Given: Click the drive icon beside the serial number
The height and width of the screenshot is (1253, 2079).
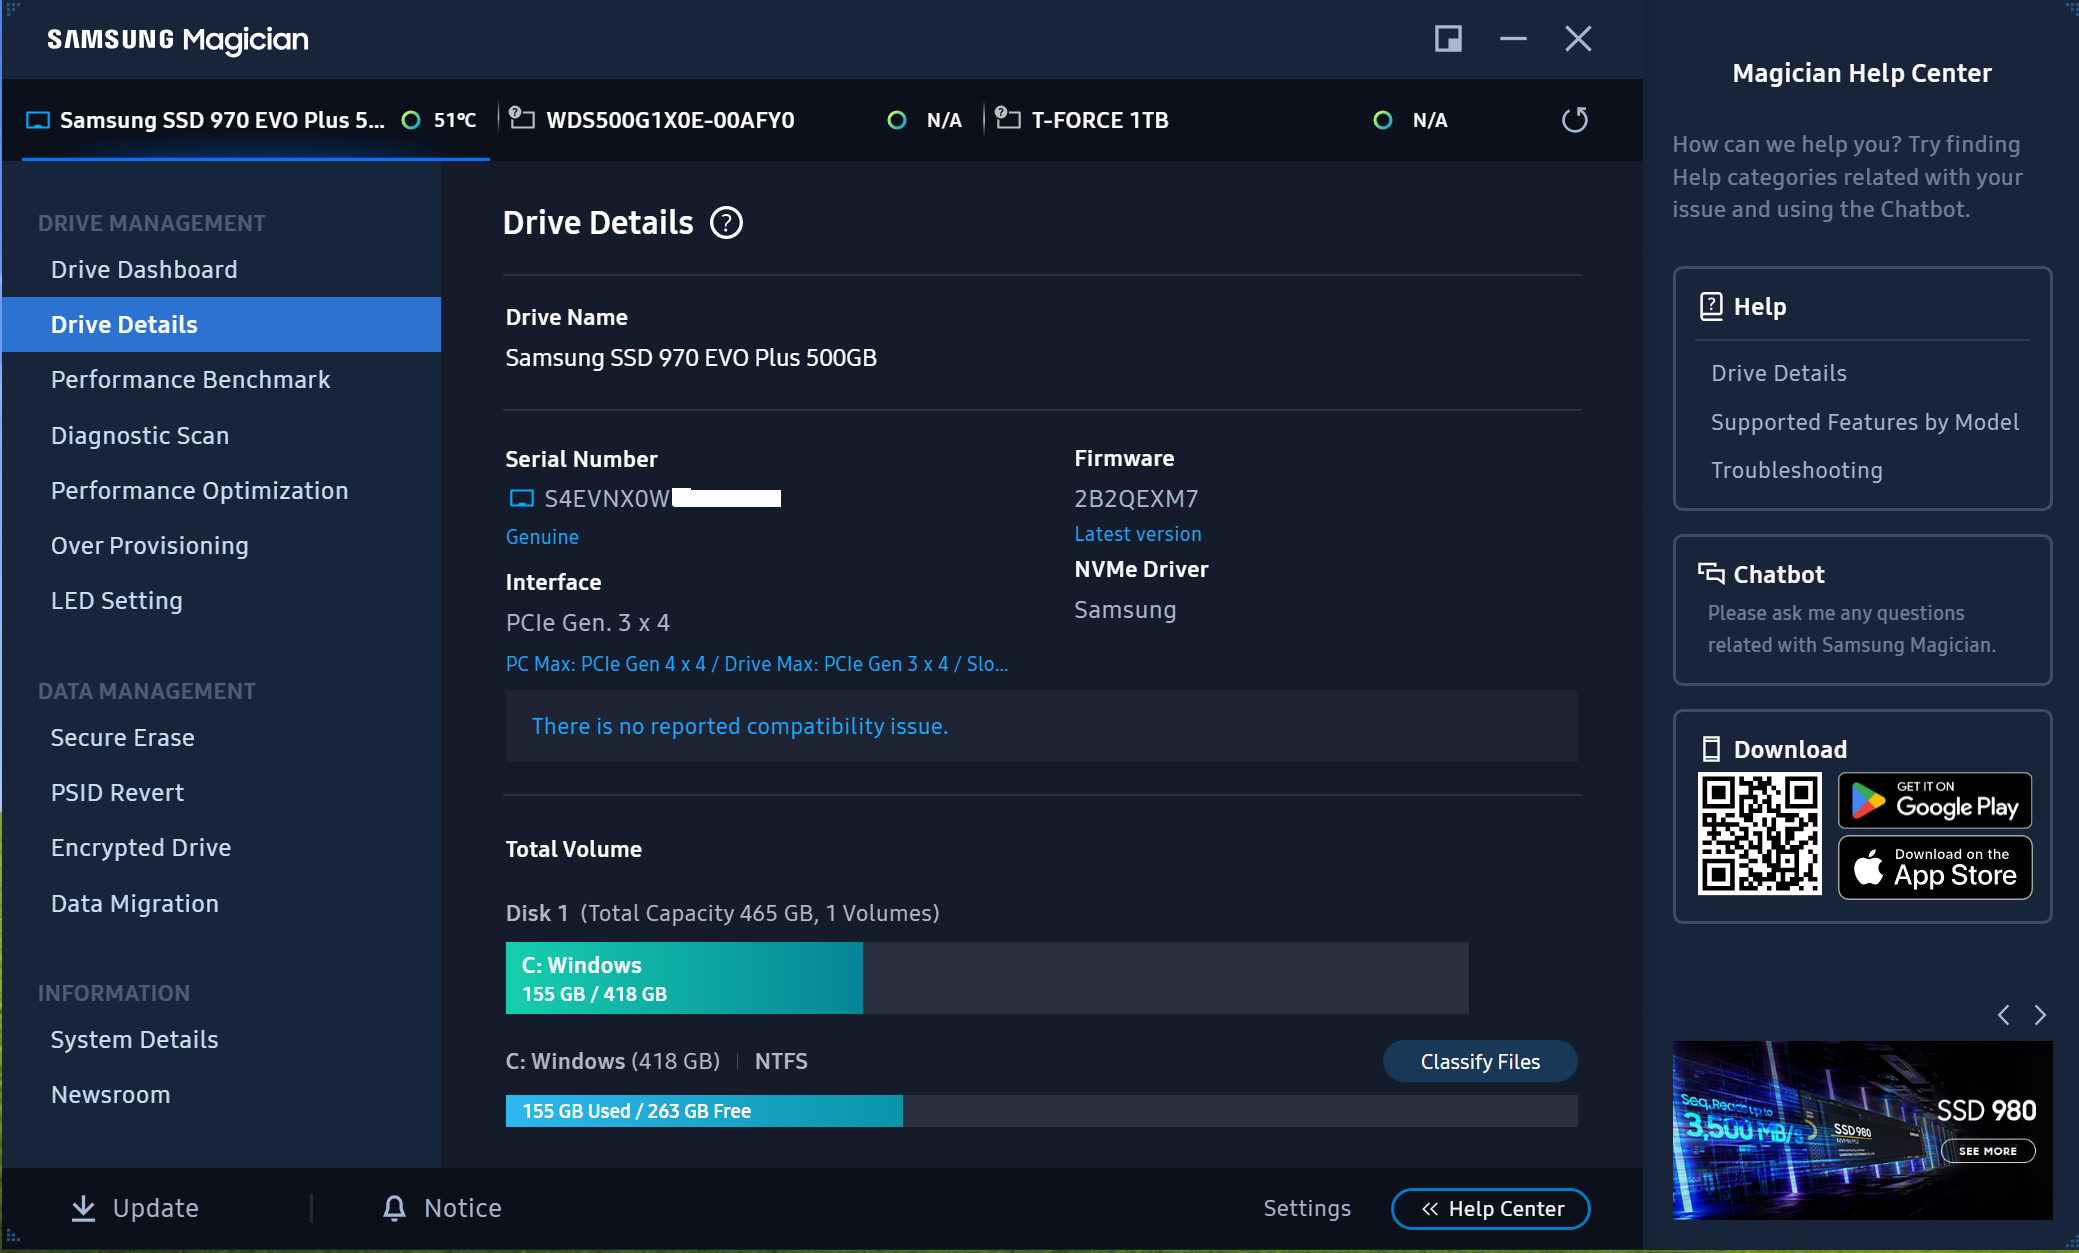Looking at the screenshot, I should pos(522,498).
